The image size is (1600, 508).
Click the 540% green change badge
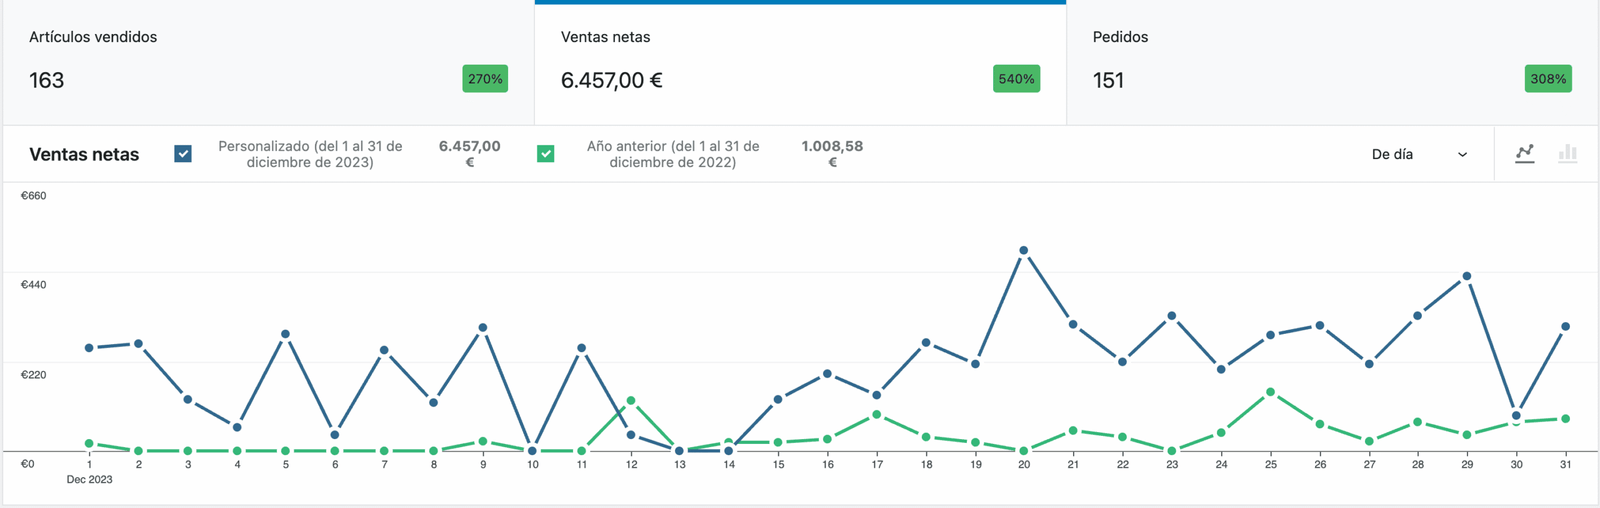click(1016, 79)
